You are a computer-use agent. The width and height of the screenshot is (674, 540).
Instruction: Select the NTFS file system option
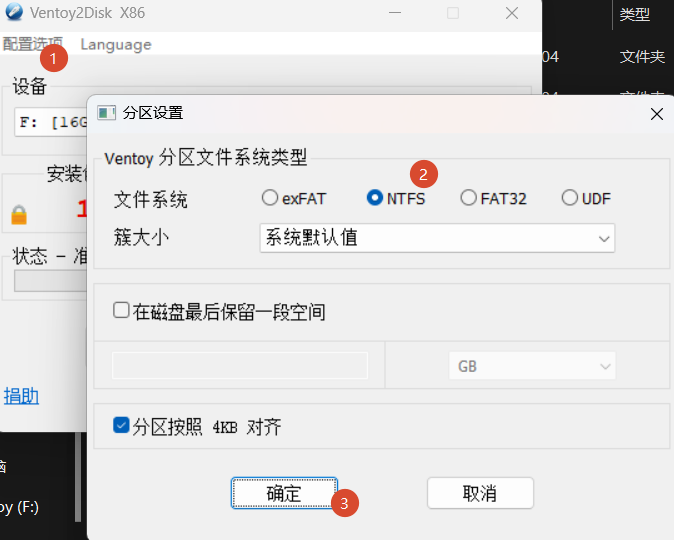click(396, 199)
